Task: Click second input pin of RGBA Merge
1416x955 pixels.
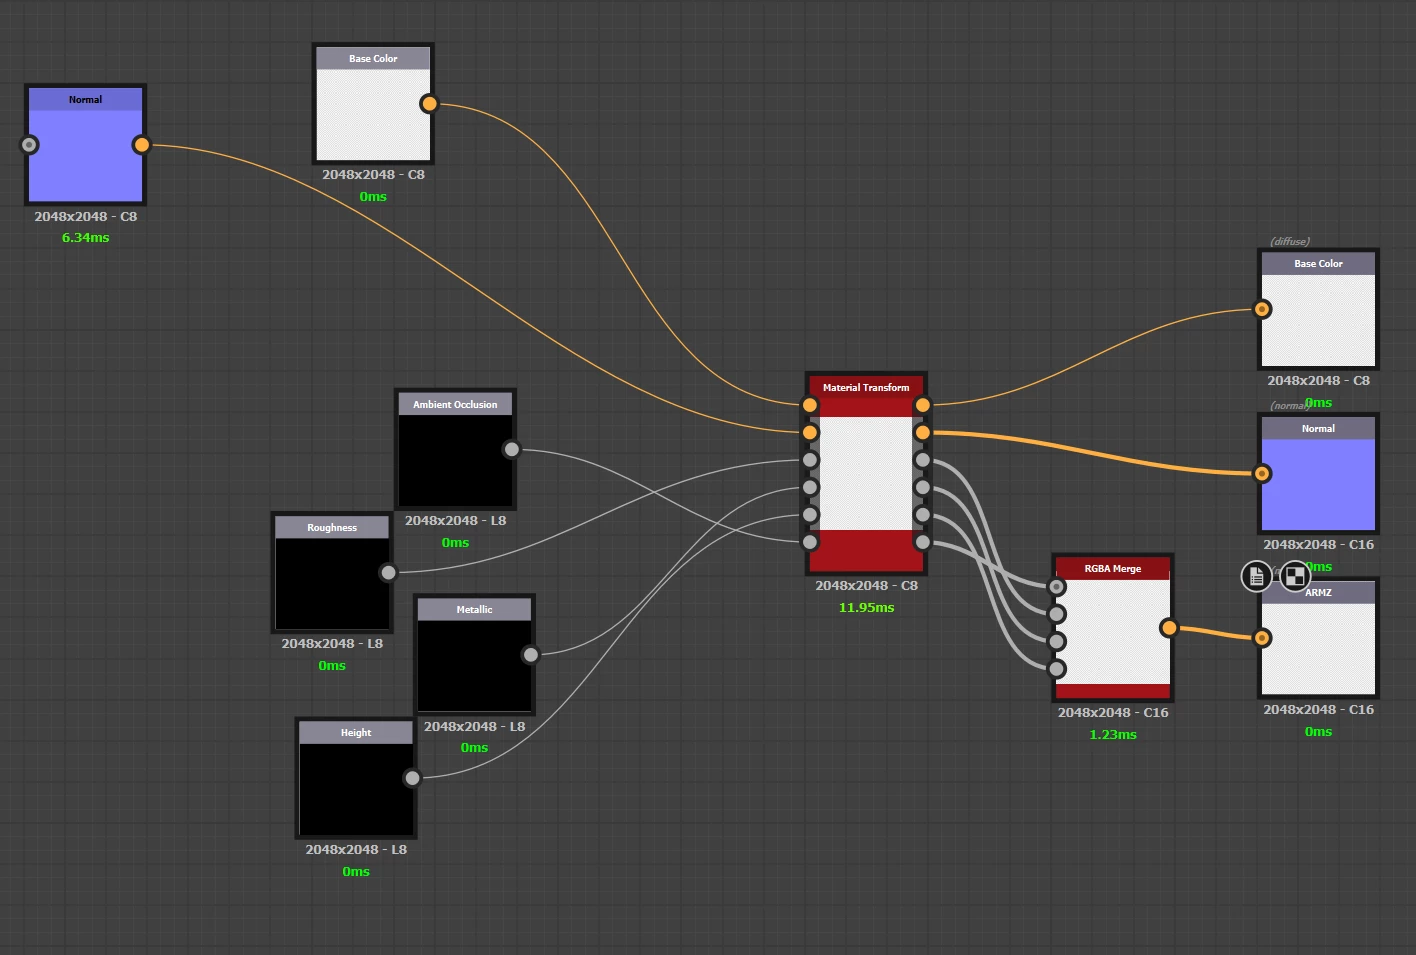Action: coord(1057,614)
